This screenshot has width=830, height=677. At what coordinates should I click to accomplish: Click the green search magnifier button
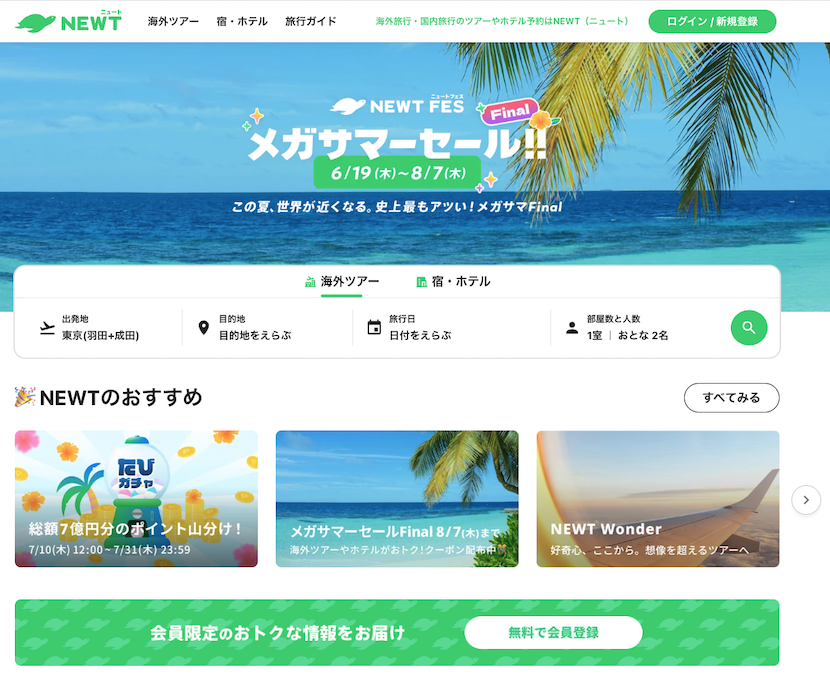pyautogui.click(x=748, y=328)
